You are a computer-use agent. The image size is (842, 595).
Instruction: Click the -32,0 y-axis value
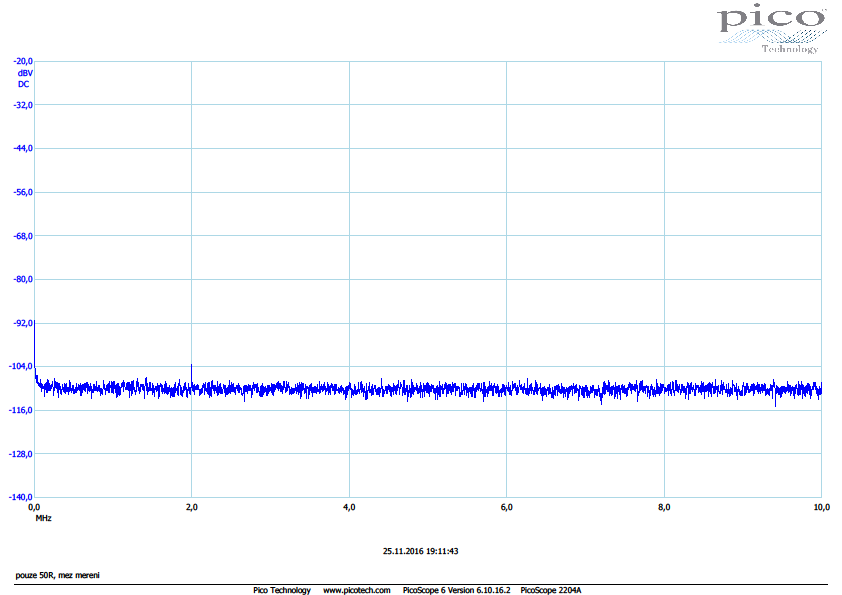tap(23, 105)
